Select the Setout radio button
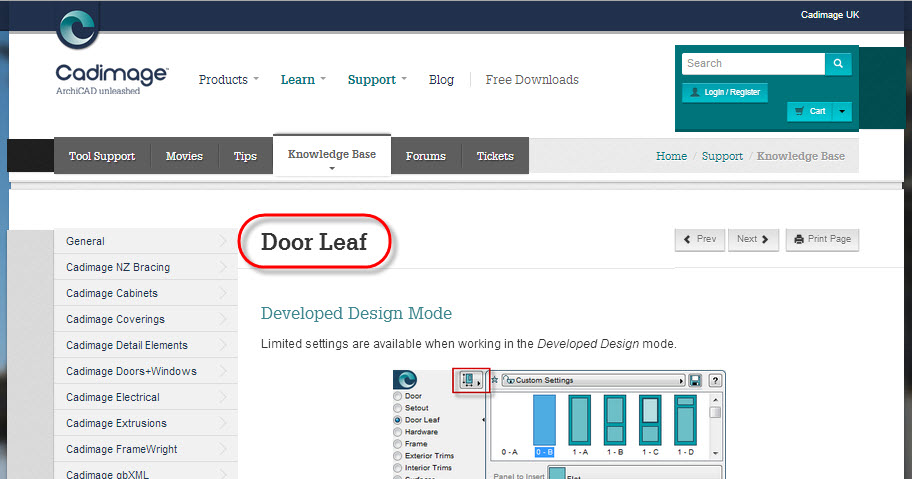Image resolution: width=912 pixels, height=479 pixels. (x=398, y=408)
